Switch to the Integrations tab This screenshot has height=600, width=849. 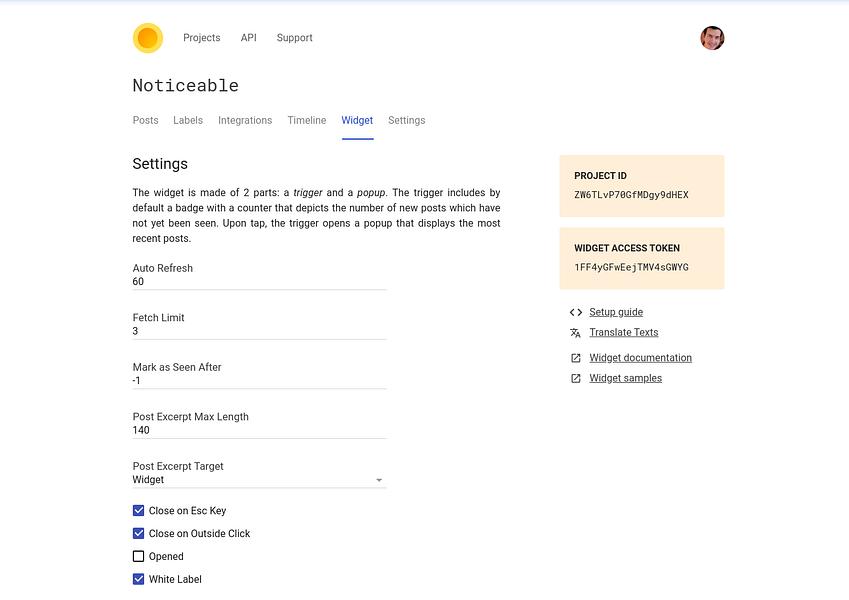245,120
